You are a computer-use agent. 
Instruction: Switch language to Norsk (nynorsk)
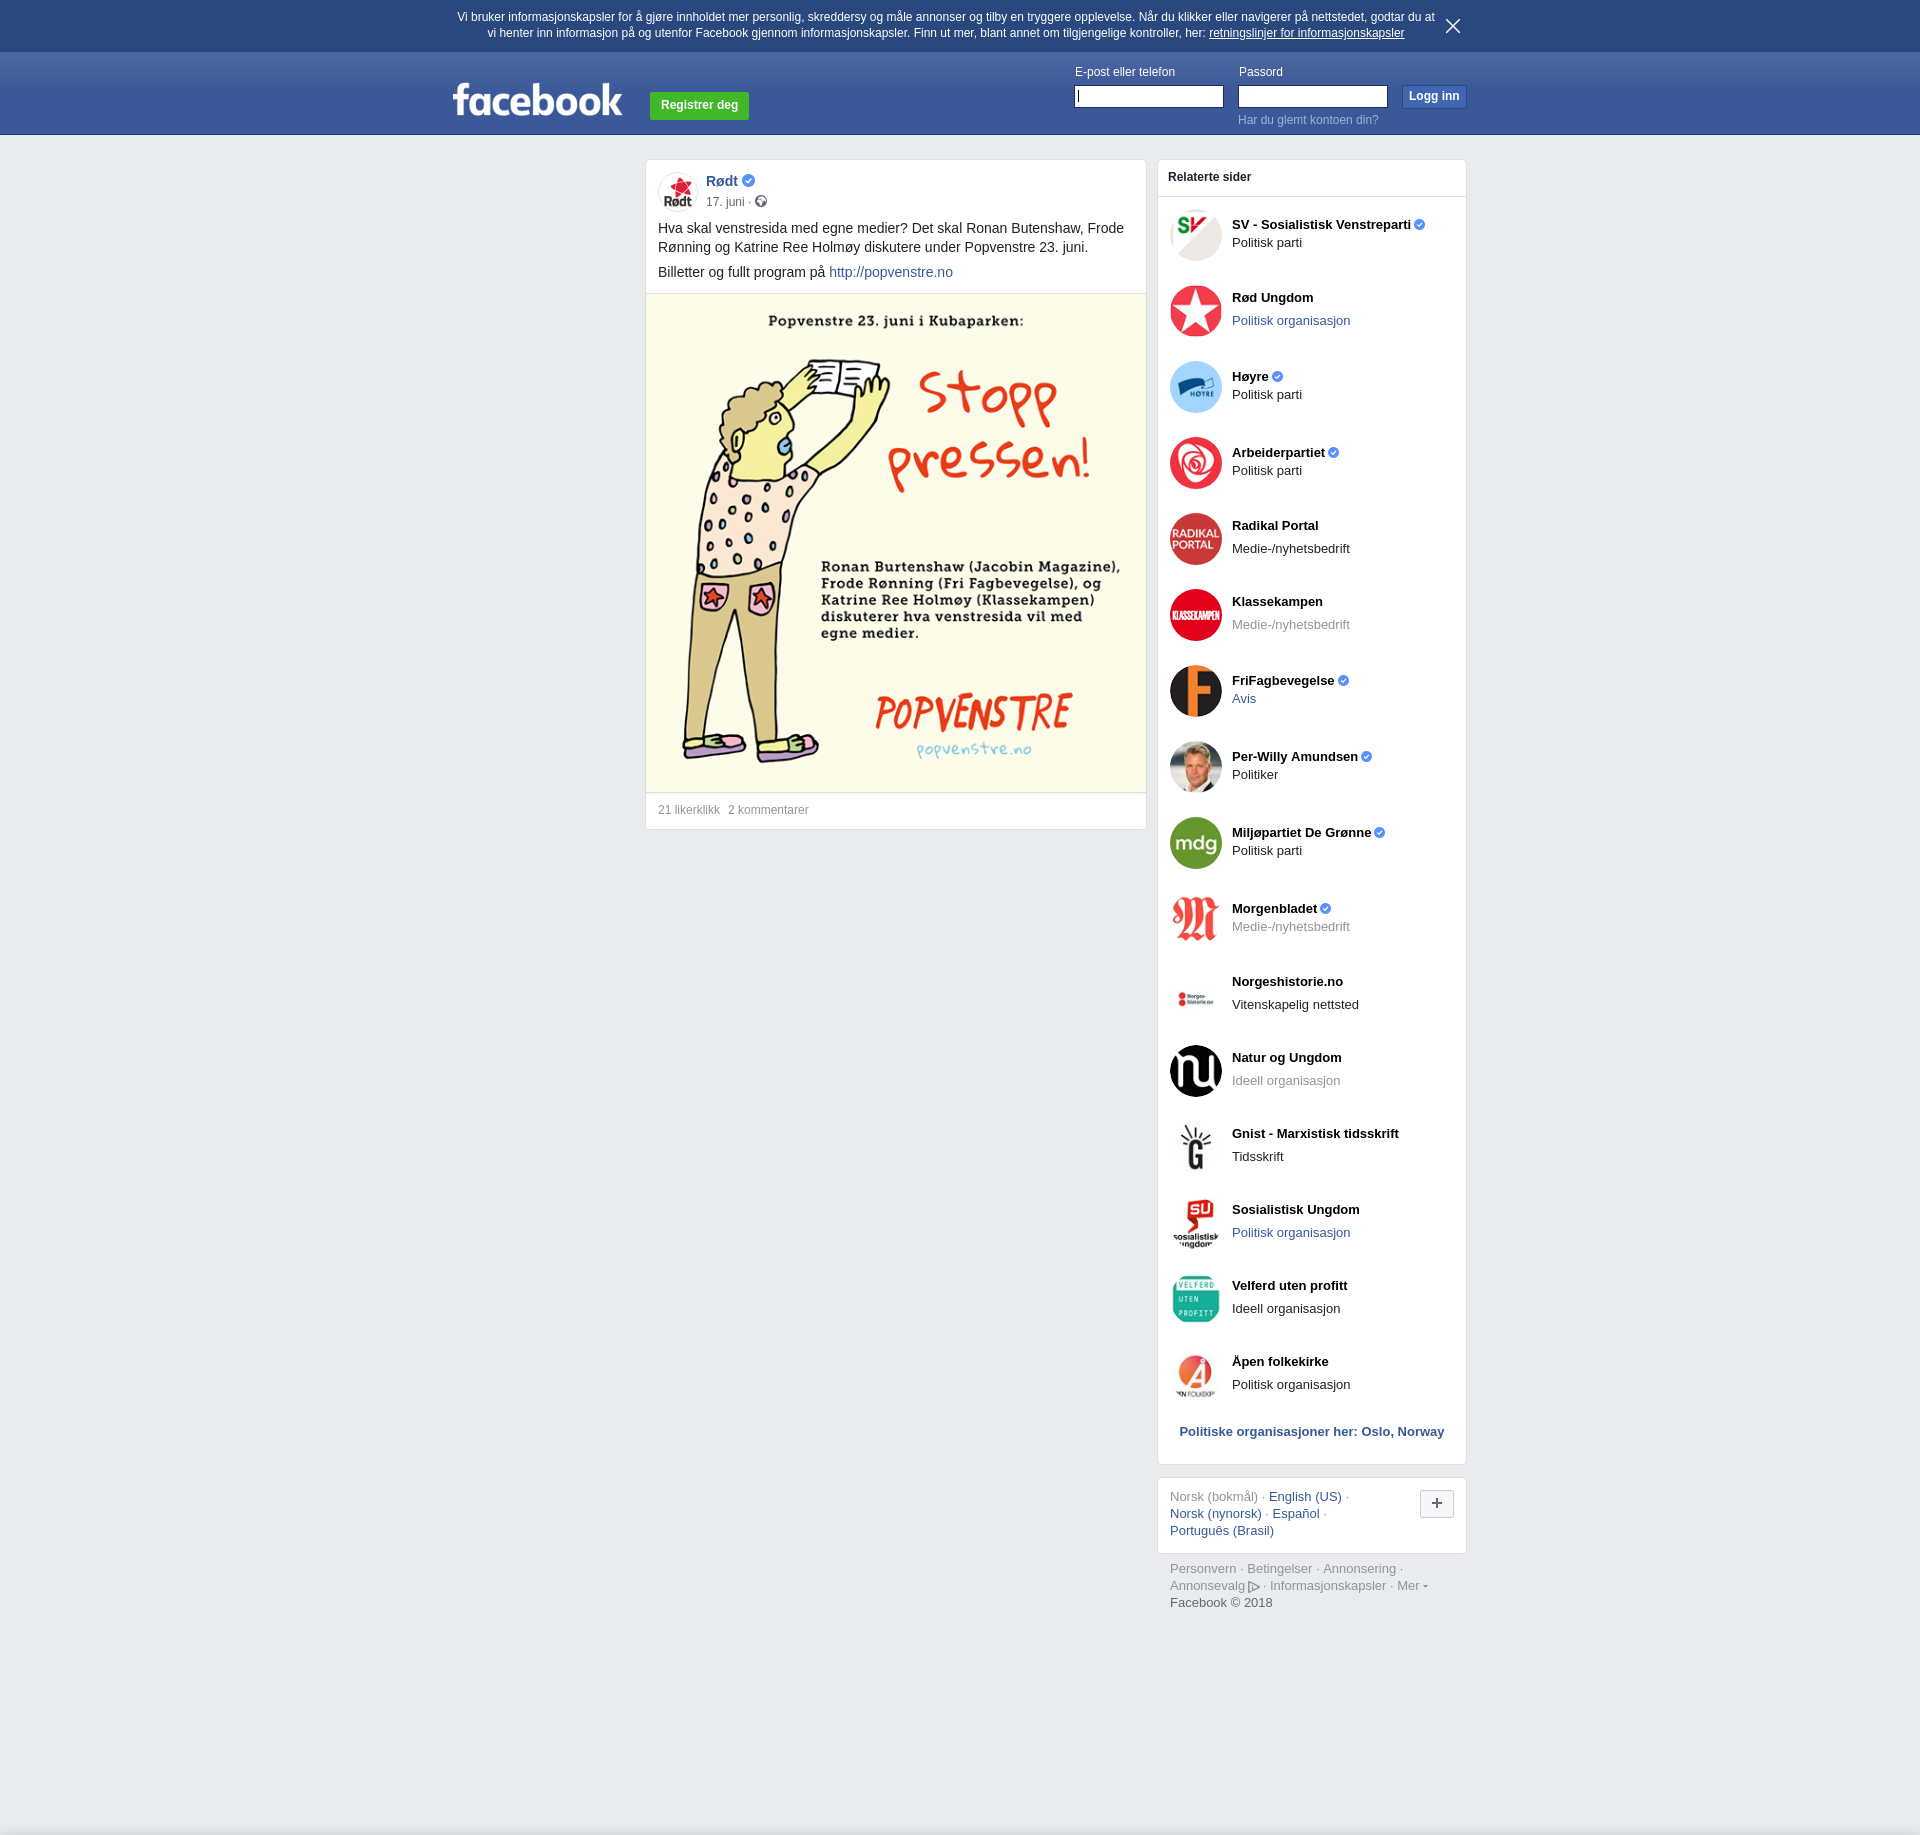point(1216,1514)
